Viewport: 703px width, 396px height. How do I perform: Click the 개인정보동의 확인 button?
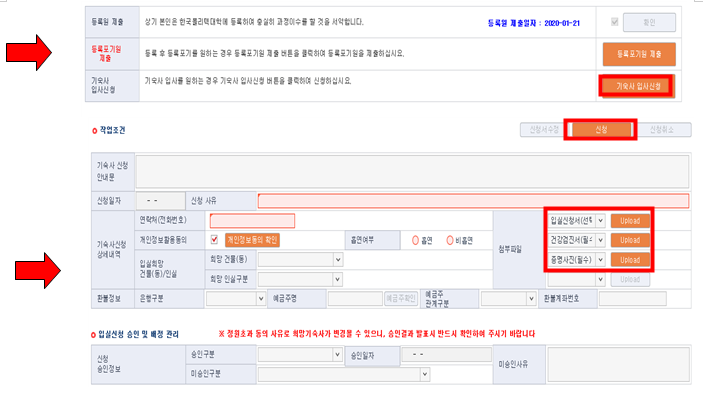point(252,240)
